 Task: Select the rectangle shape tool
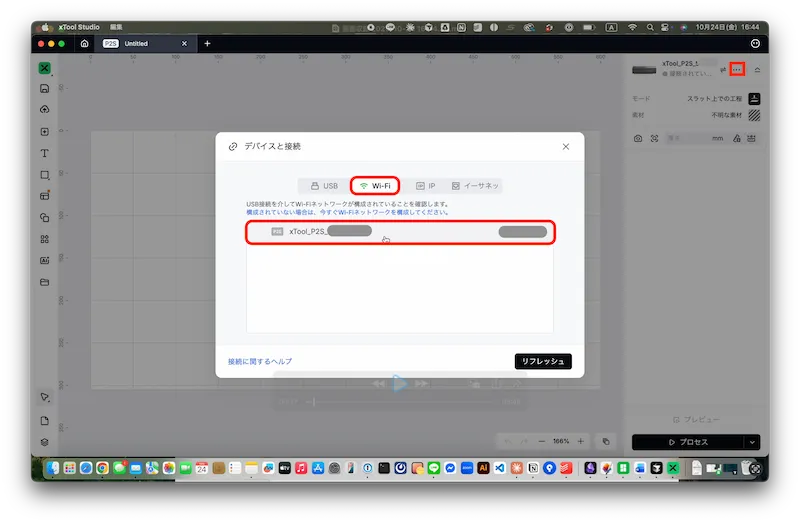[x=45, y=175]
